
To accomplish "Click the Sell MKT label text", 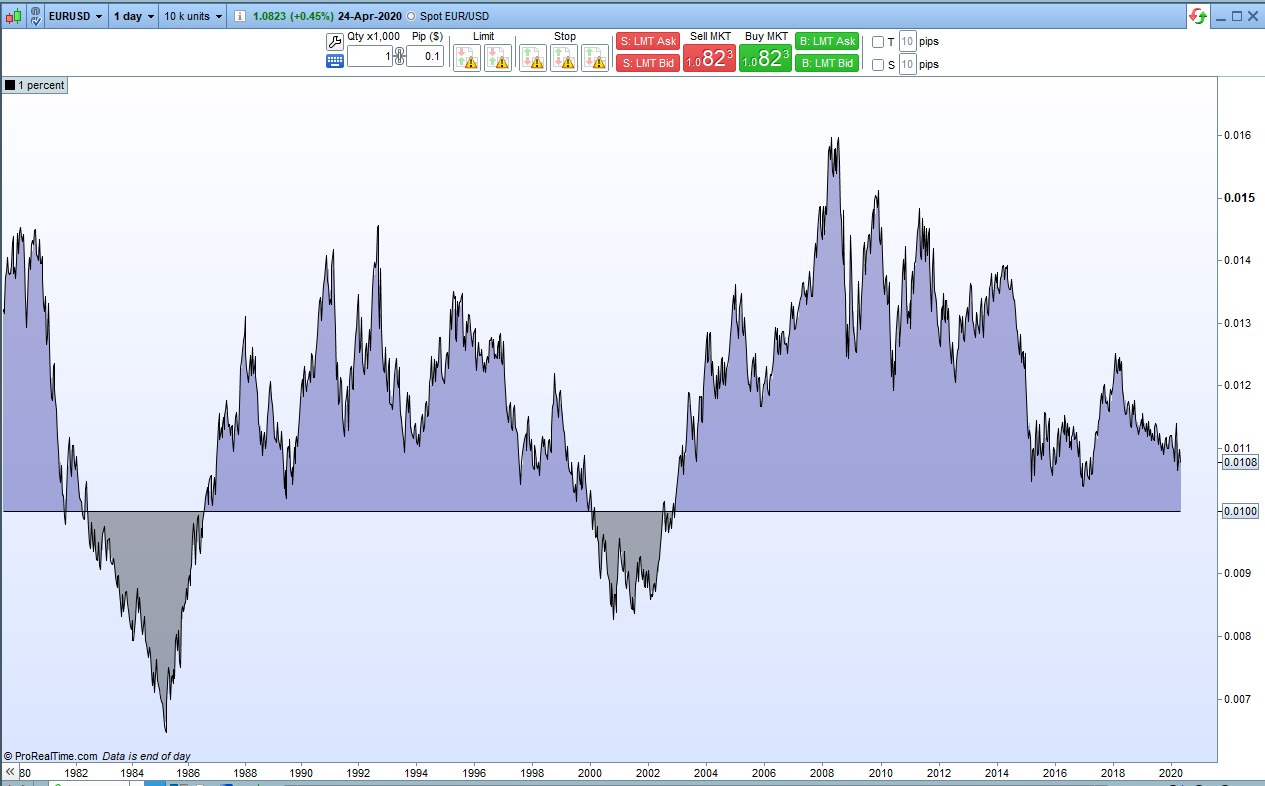I will [x=709, y=37].
